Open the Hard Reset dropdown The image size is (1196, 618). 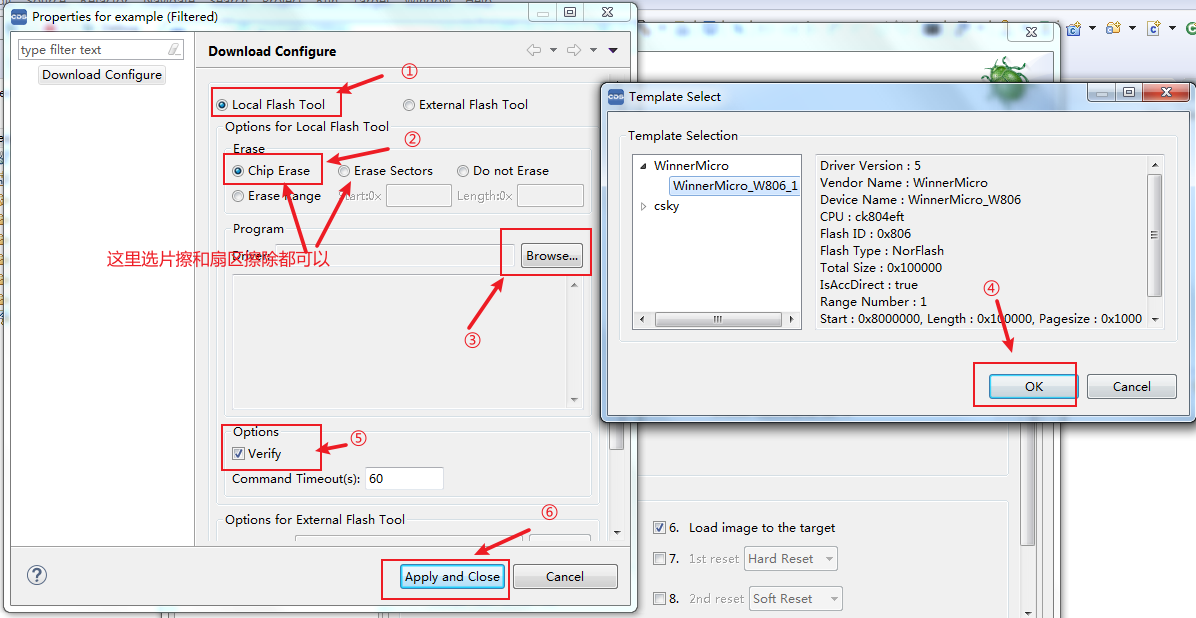pos(791,559)
